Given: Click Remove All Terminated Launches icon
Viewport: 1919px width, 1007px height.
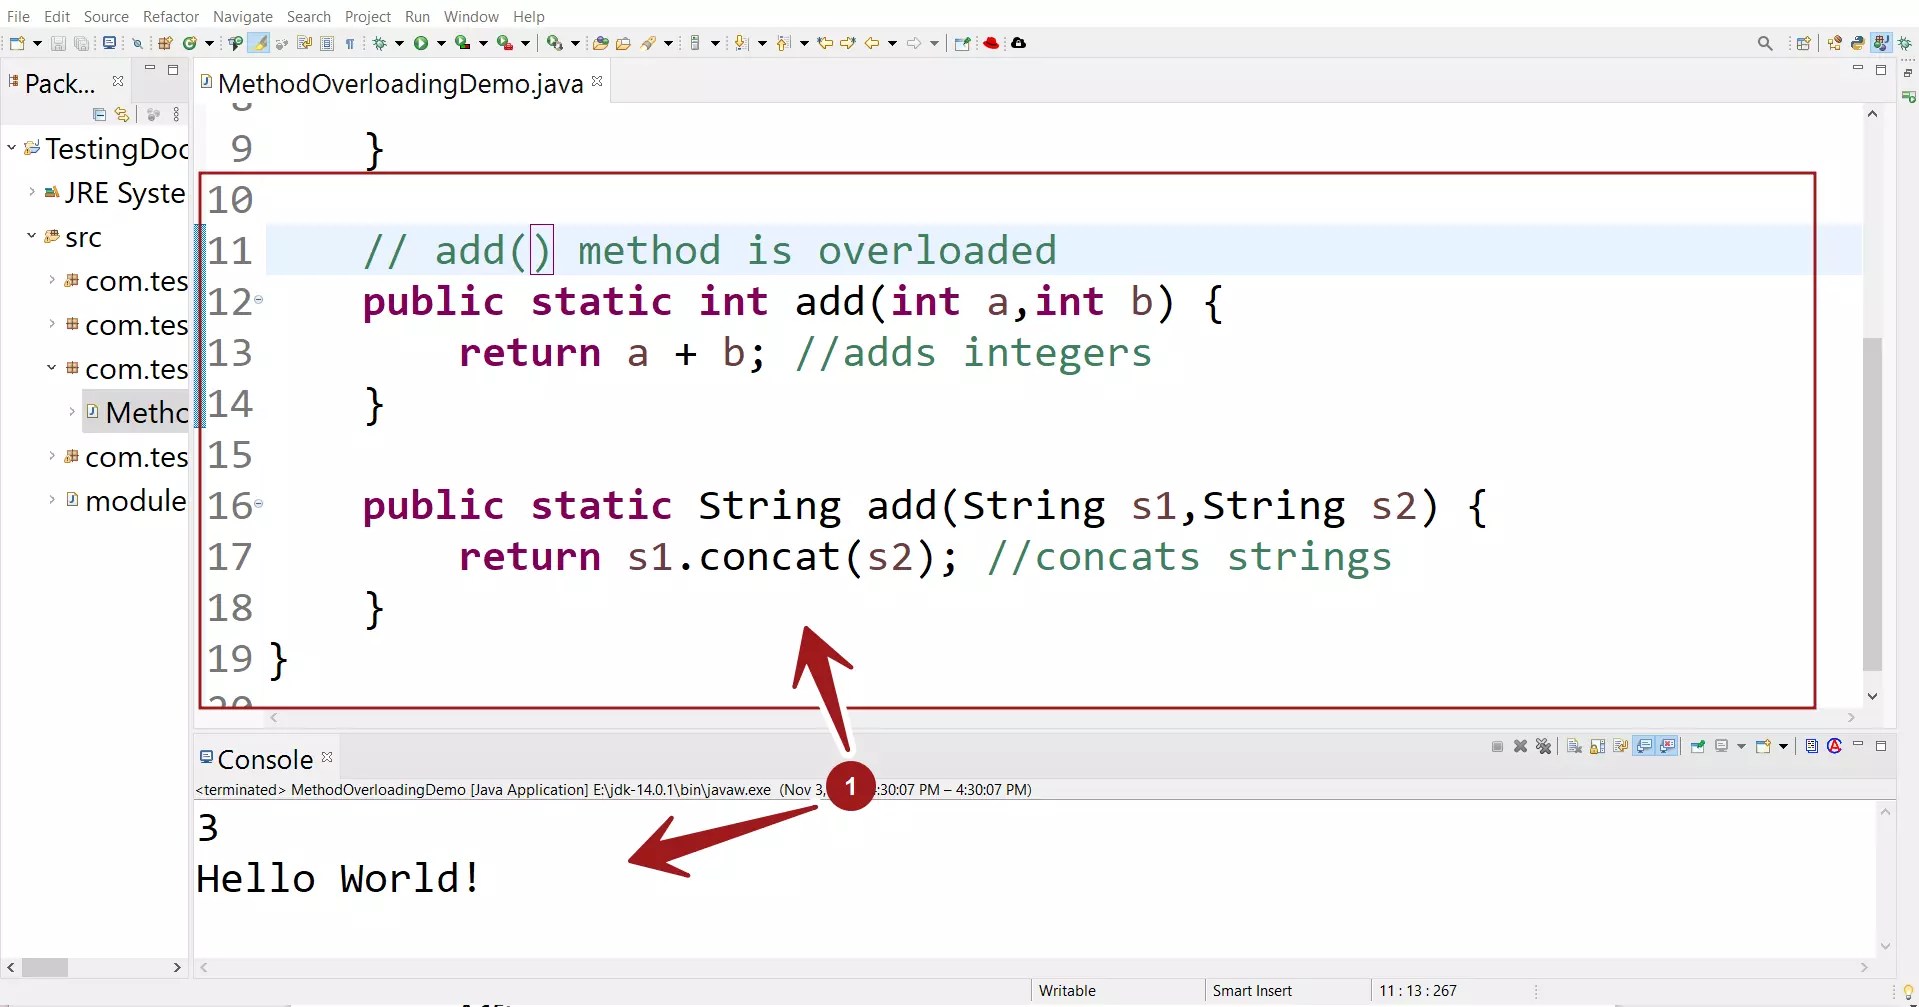Looking at the screenshot, I should [x=1543, y=746].
